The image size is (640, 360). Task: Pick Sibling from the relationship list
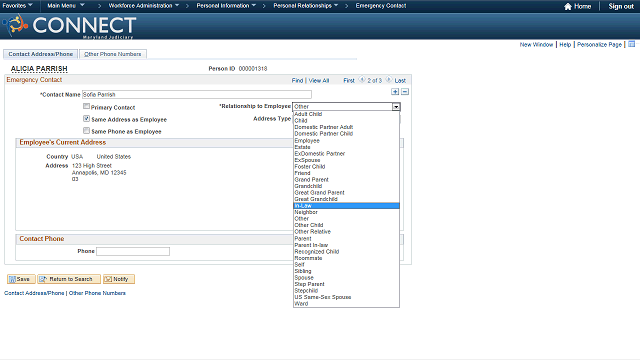[x=346, y=271]
